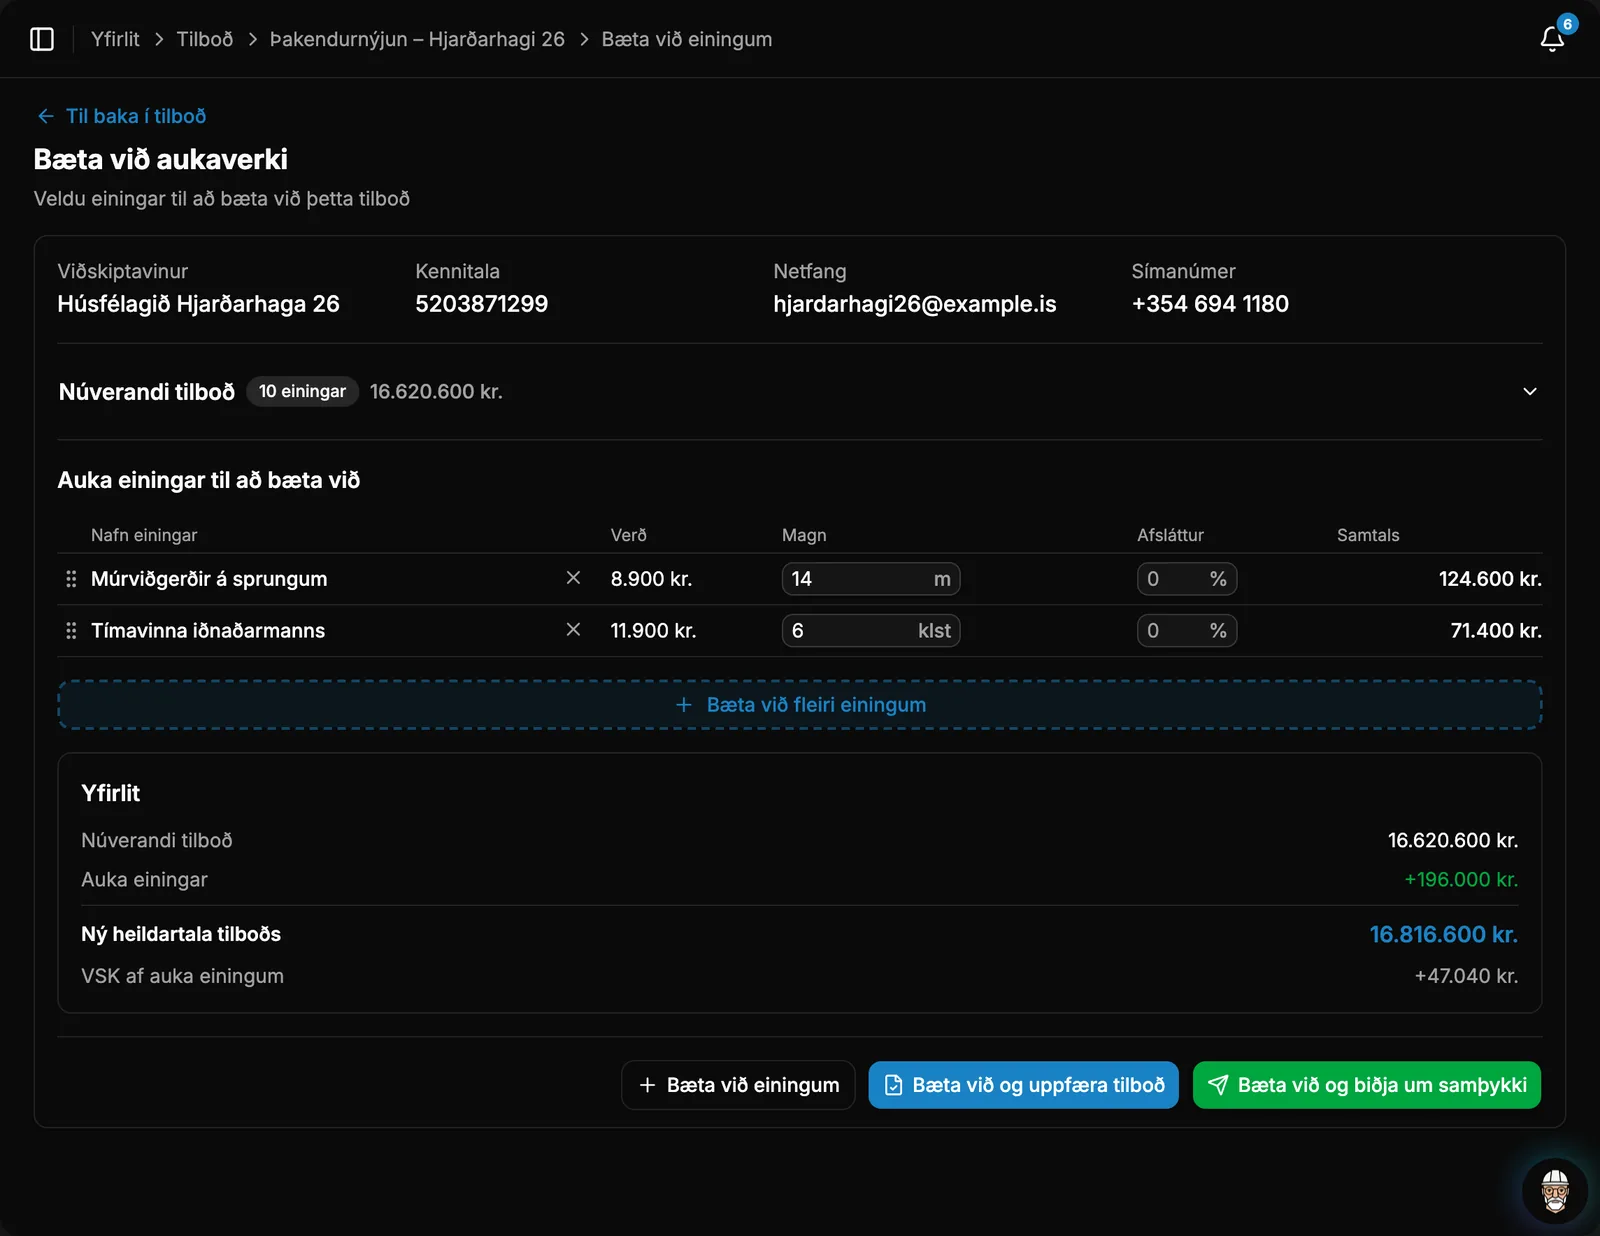The image size is (1600, 1236).
Task: Edit discount field for Tímavinna iðnaðarmanns
Action: [1187, 631]
